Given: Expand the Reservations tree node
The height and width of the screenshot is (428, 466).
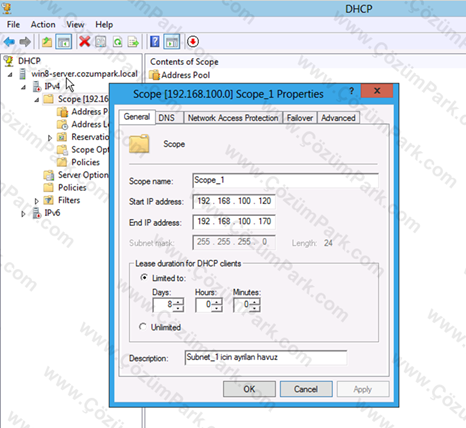Looking at the screenshot, I should pyautogui.click(x=50, y=137).
